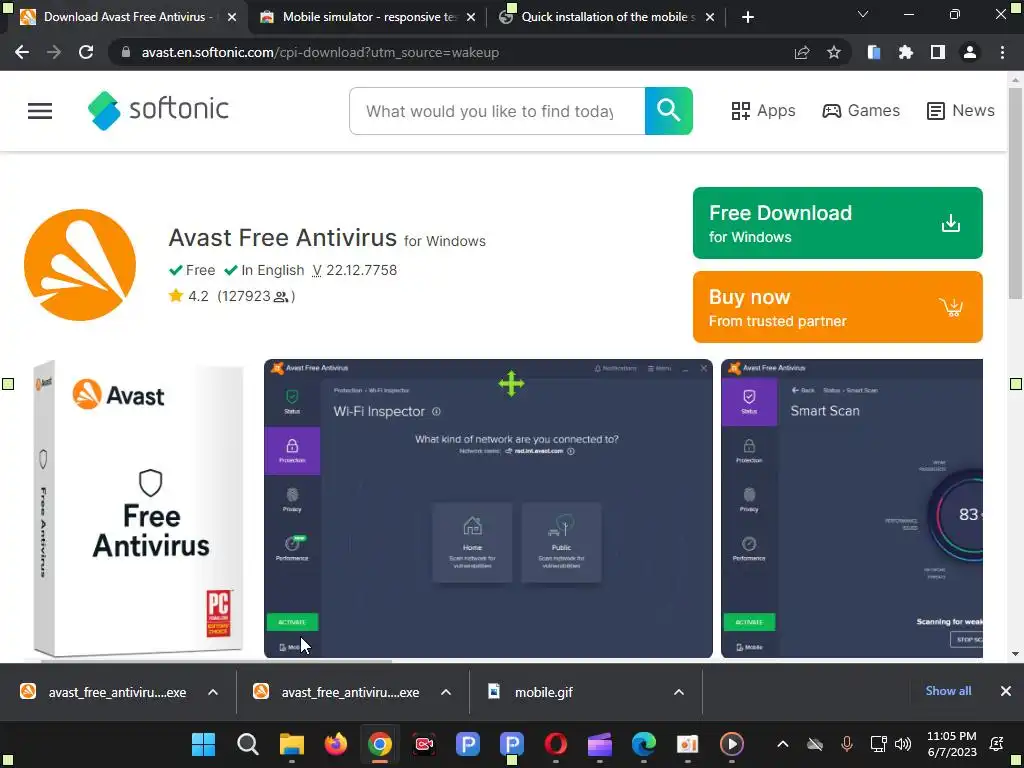Open the Apps section
The height and width of the screenshot is (768, 1024).
tap(763, 110)
